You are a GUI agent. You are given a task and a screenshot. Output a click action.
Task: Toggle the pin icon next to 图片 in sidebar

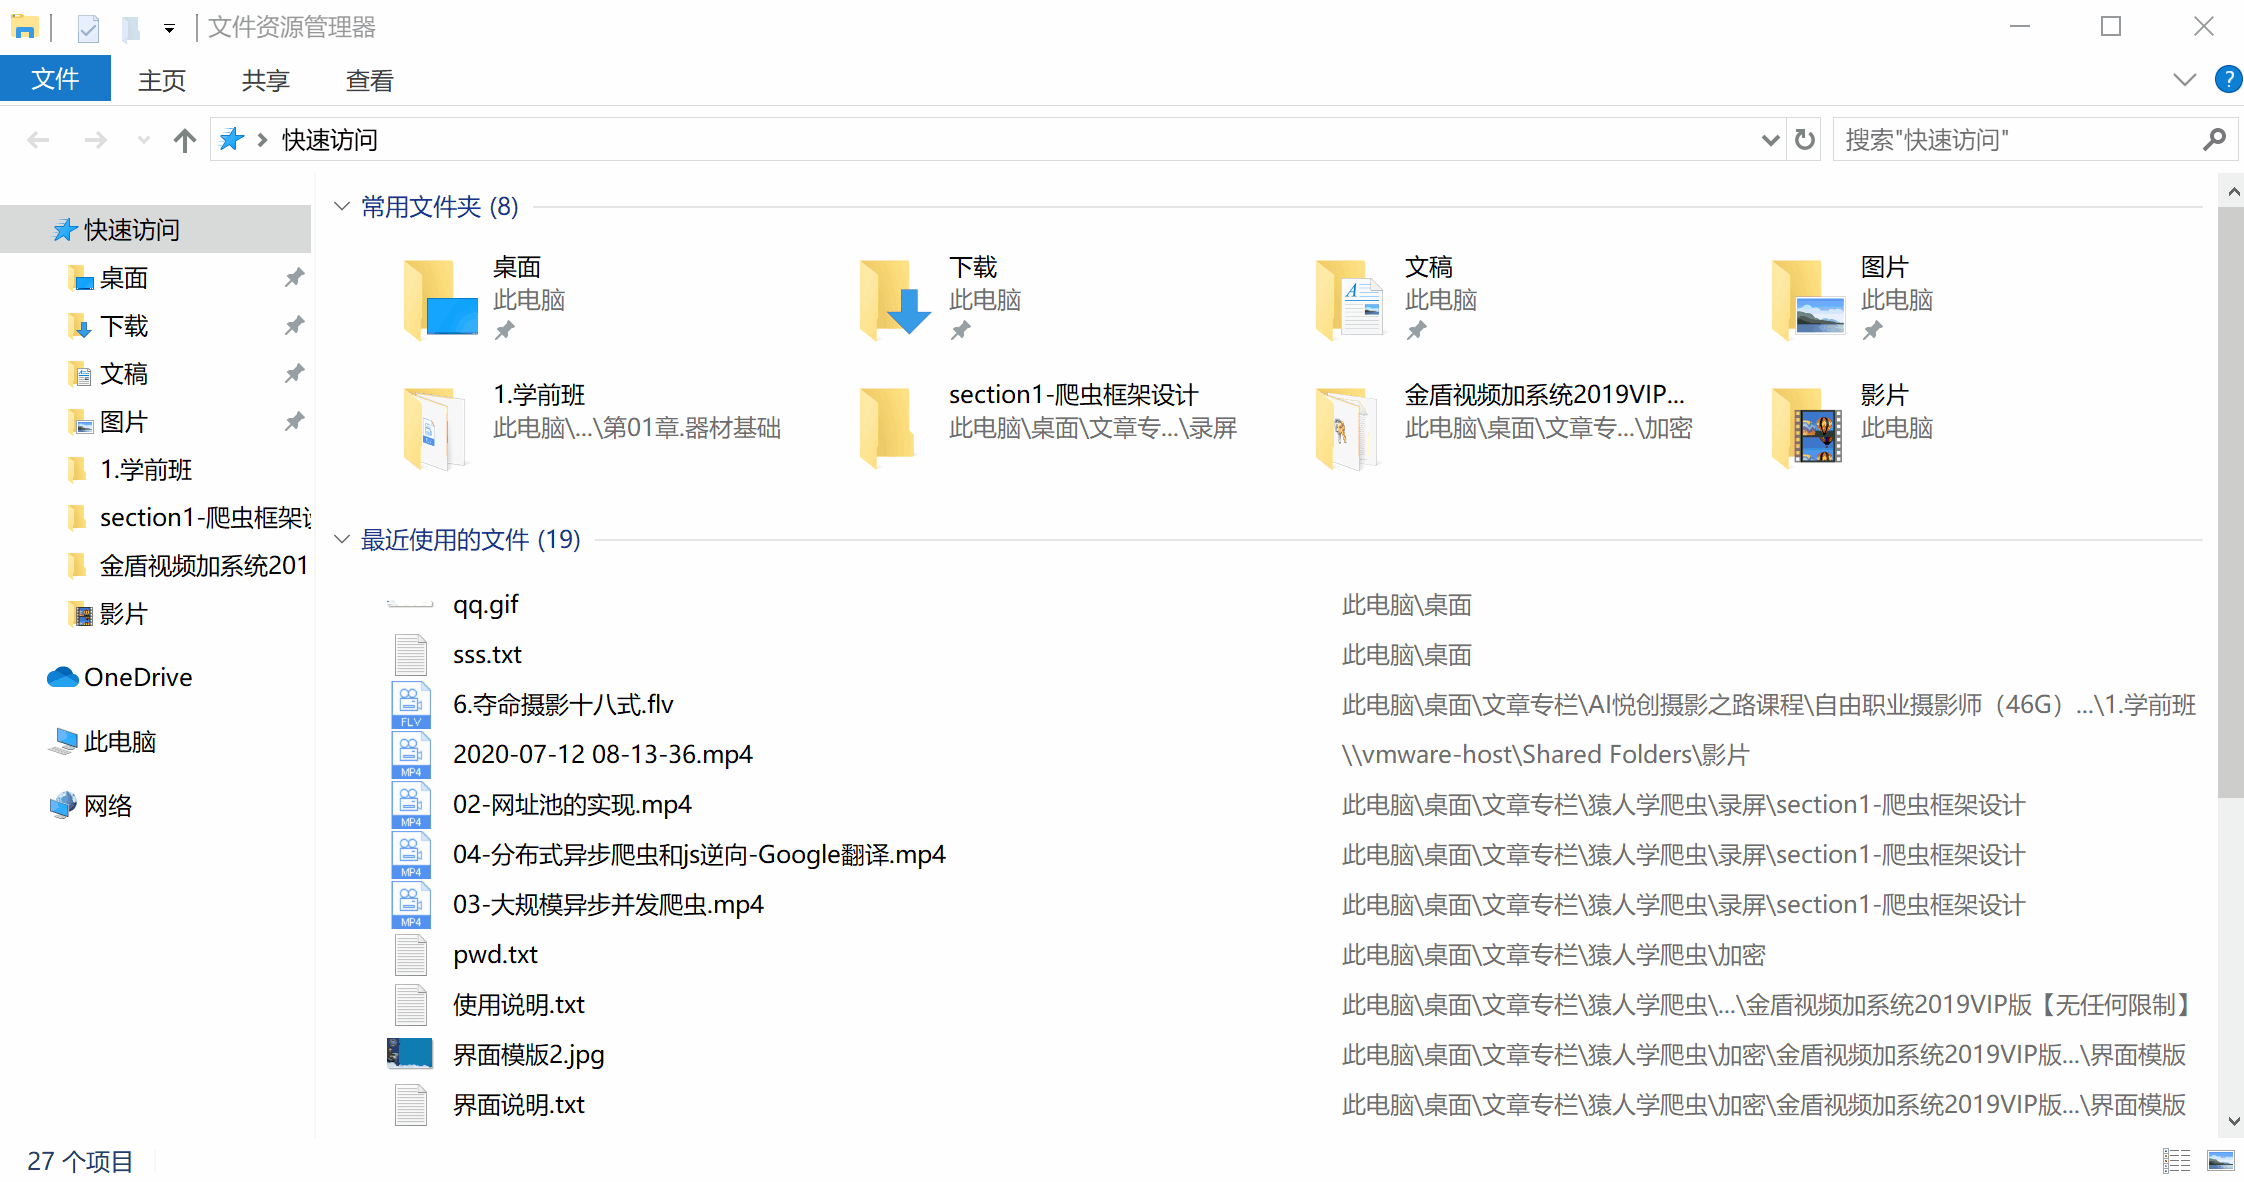tap(294, 422)
